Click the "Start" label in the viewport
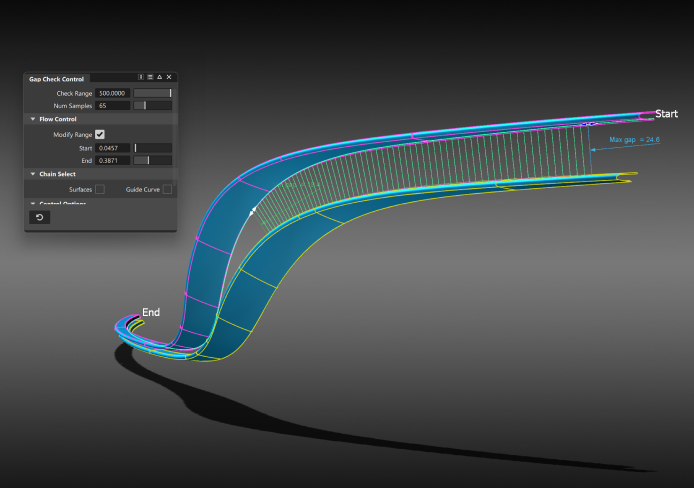 coord(666,114)
